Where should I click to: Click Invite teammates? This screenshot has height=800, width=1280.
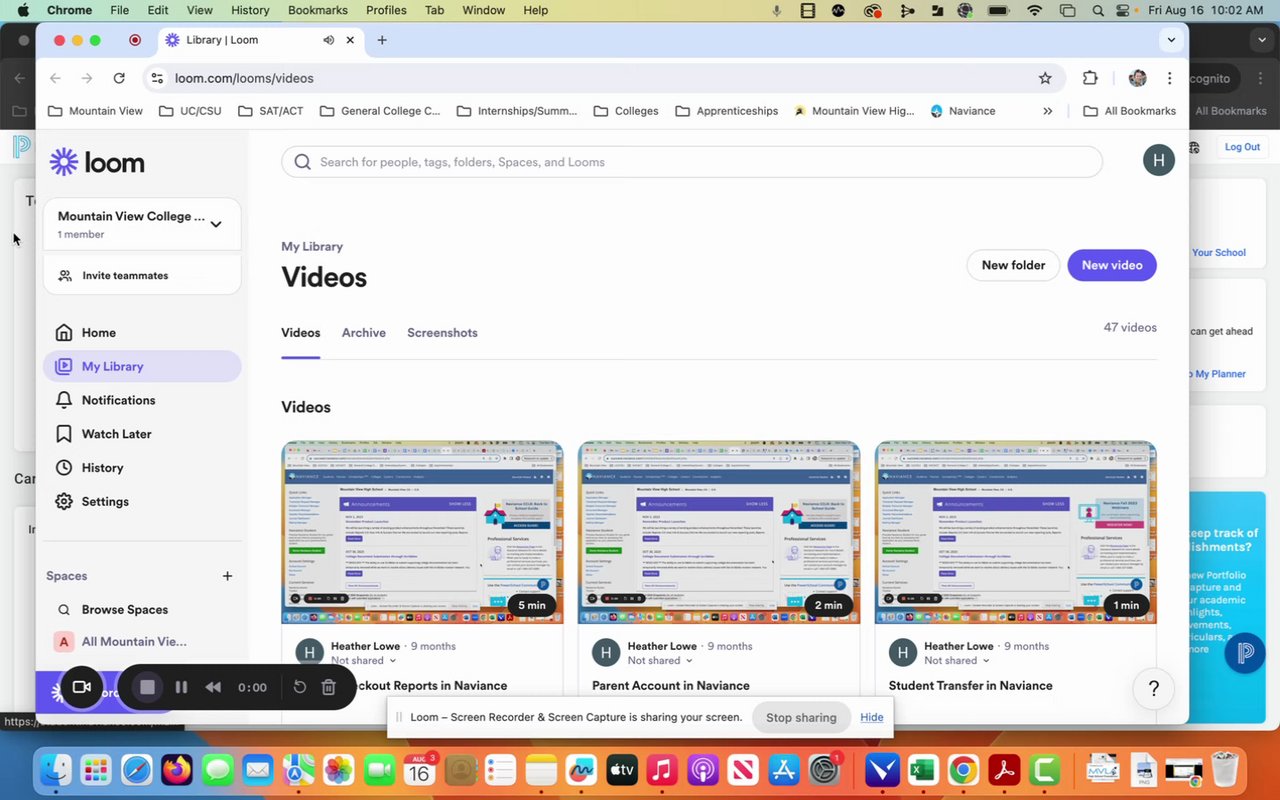(x=142, y=275)
